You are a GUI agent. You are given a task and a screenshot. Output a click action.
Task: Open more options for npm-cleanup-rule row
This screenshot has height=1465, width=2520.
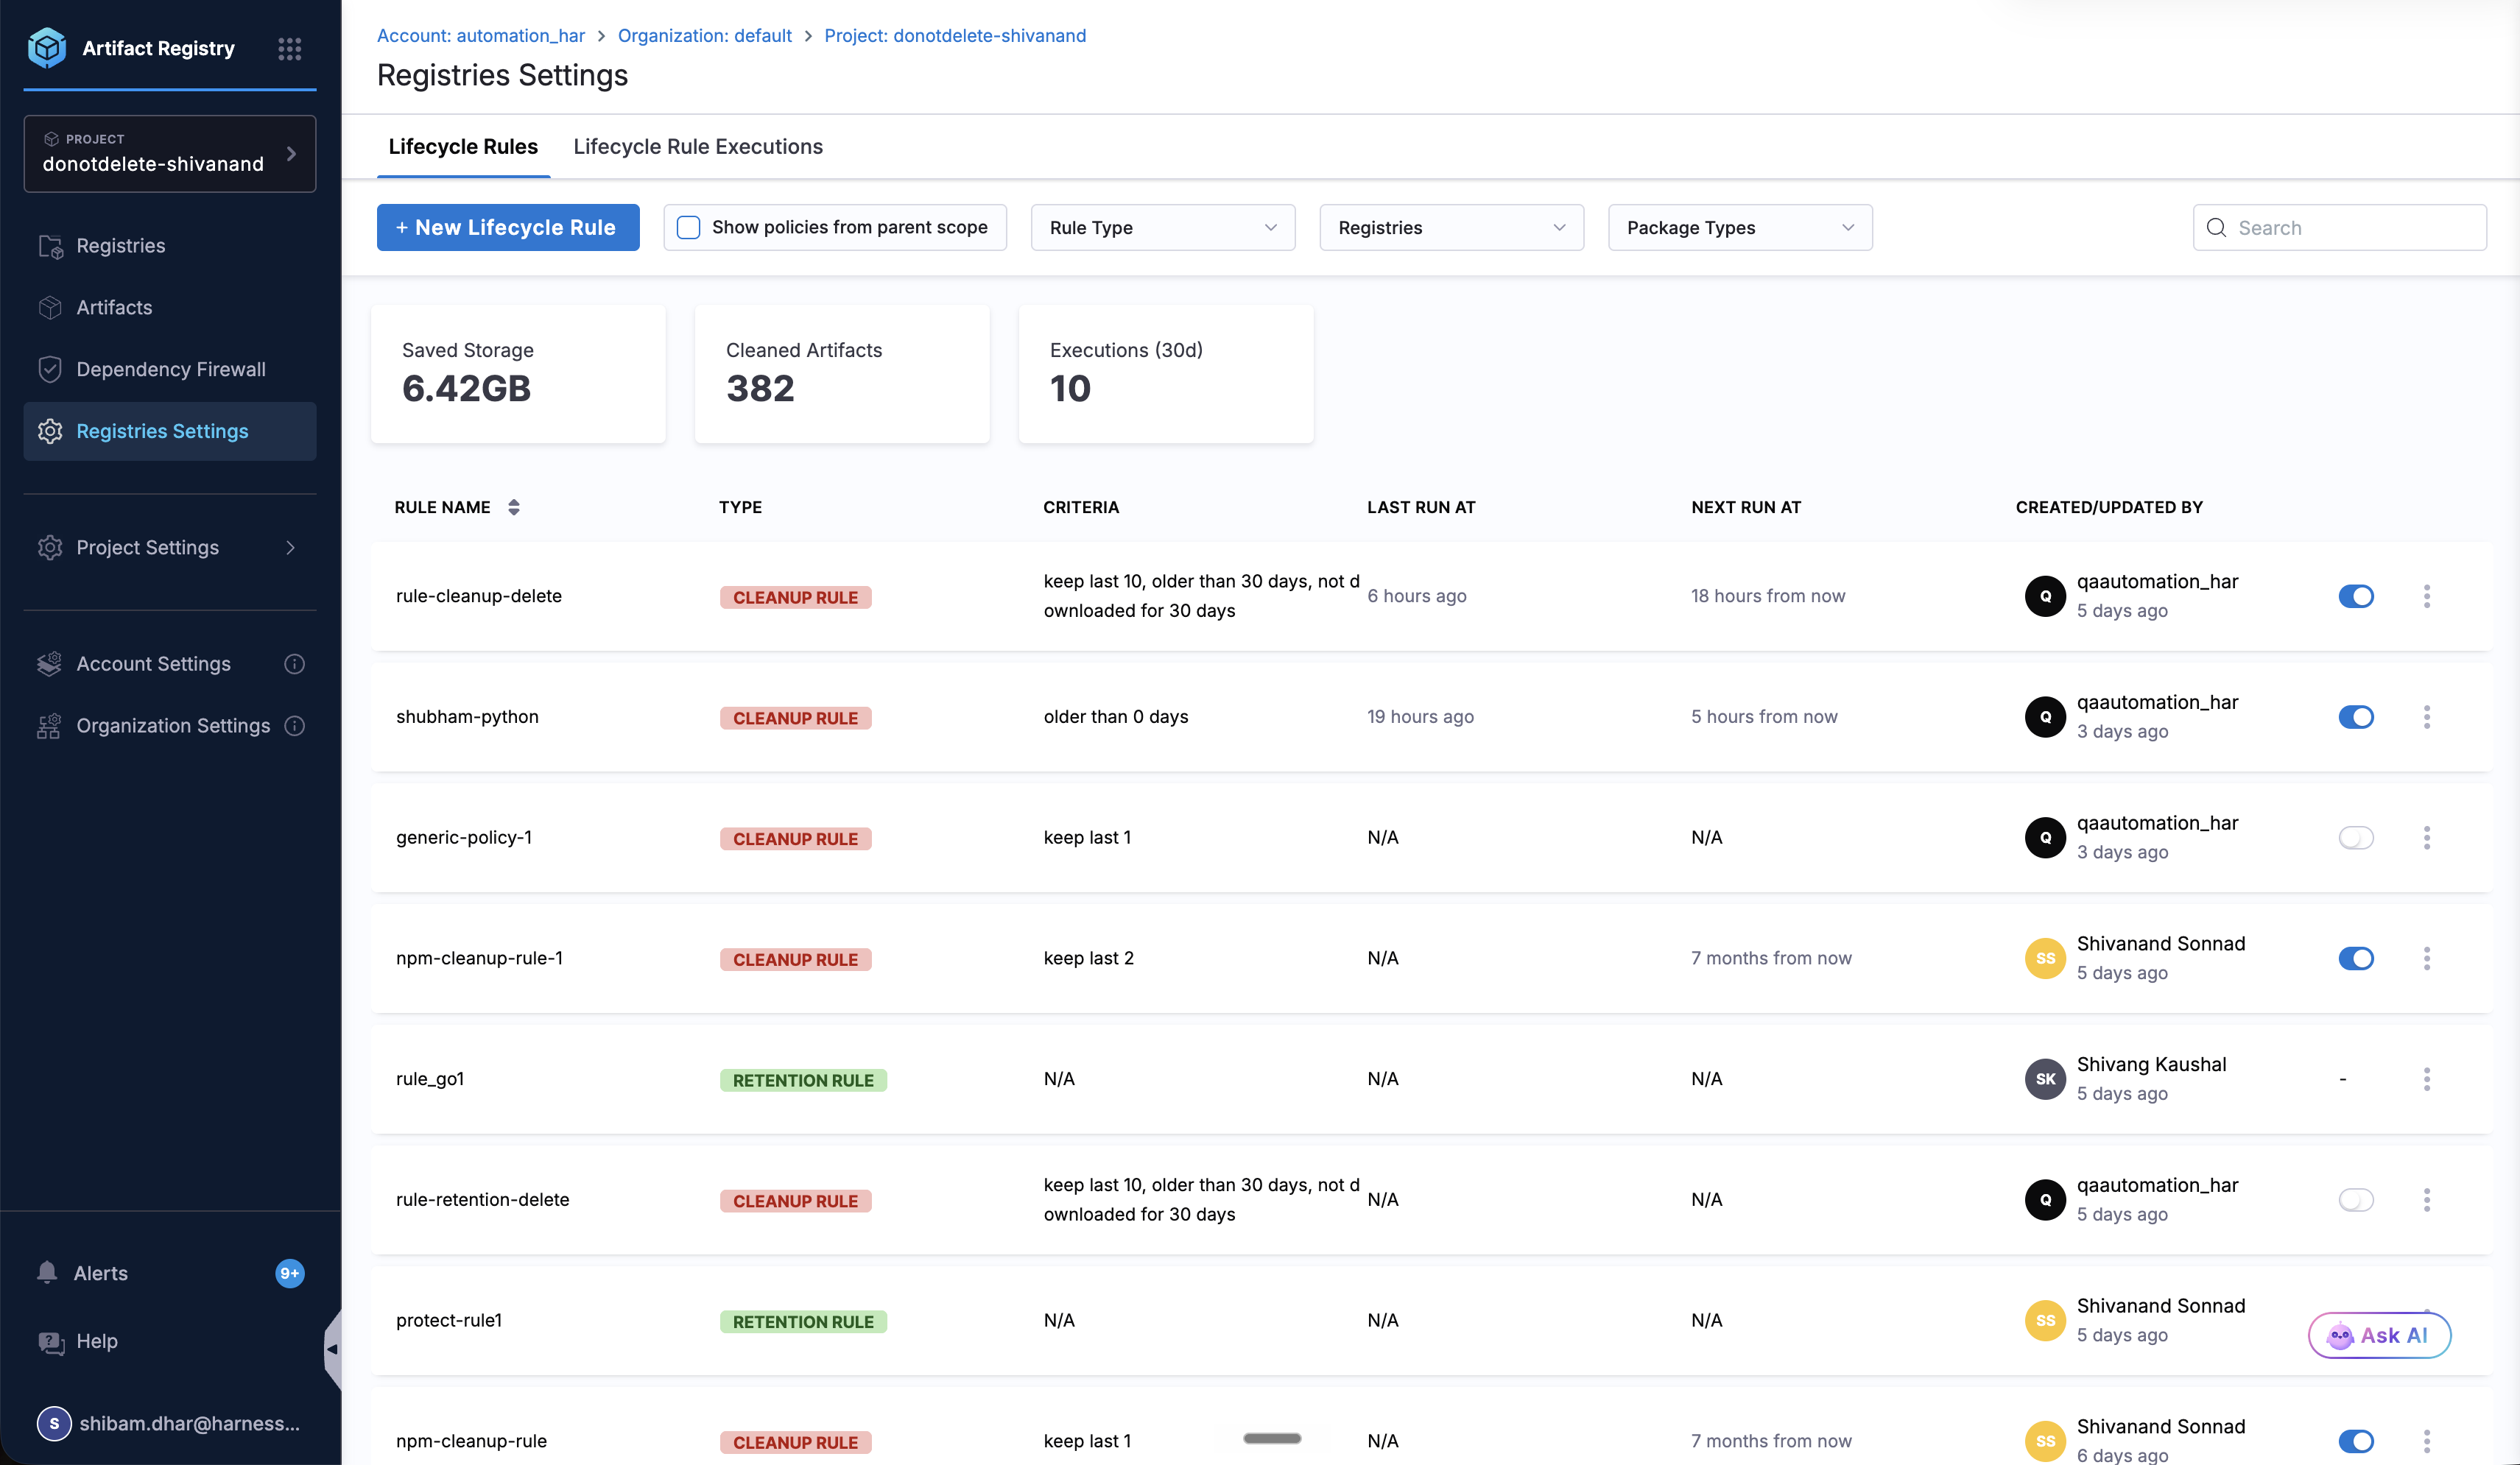click(x=2427, y=1441)
